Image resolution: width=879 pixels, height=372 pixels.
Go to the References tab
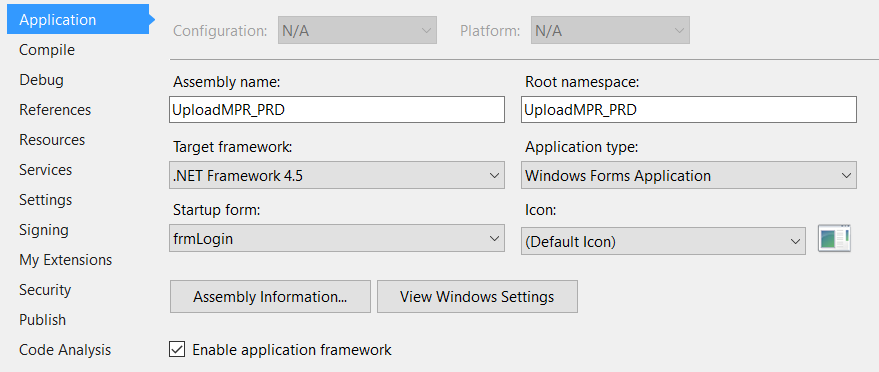[x=55, y=110]
